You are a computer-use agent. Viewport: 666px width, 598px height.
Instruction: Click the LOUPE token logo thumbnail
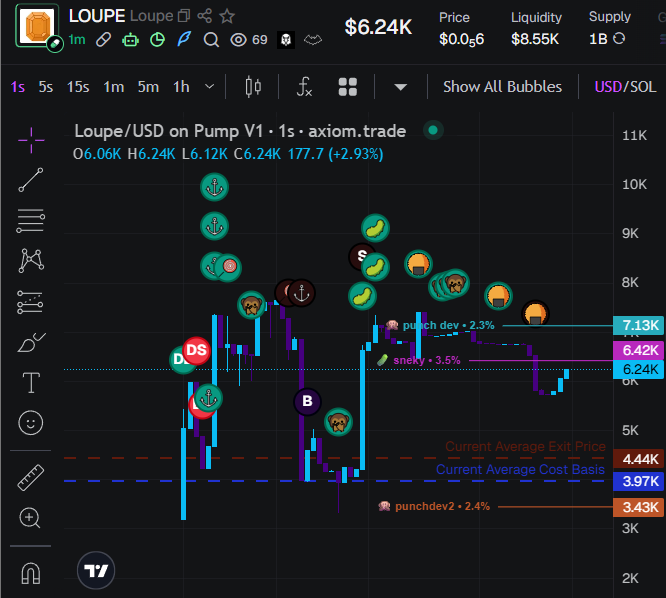[x=37, y=26]
